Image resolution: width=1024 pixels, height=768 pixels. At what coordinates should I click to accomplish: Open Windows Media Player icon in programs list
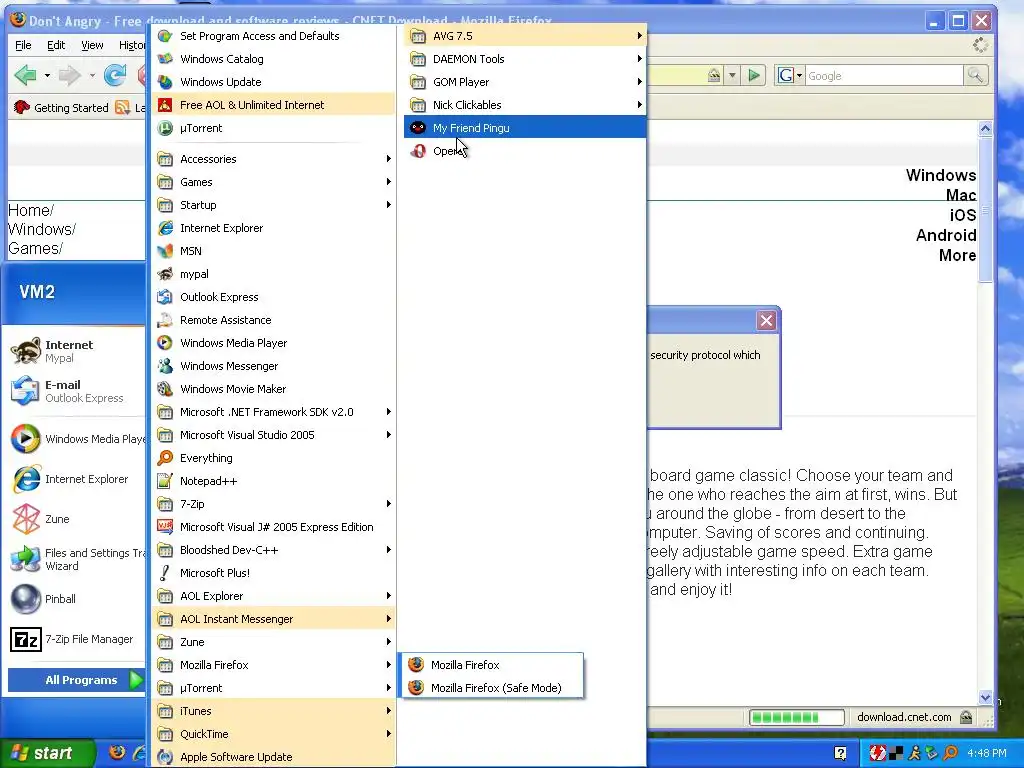pos(165,343)
